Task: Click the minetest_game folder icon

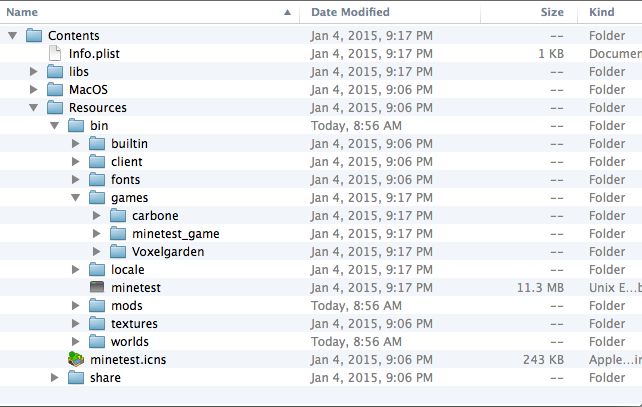Action: coord(118,234)
